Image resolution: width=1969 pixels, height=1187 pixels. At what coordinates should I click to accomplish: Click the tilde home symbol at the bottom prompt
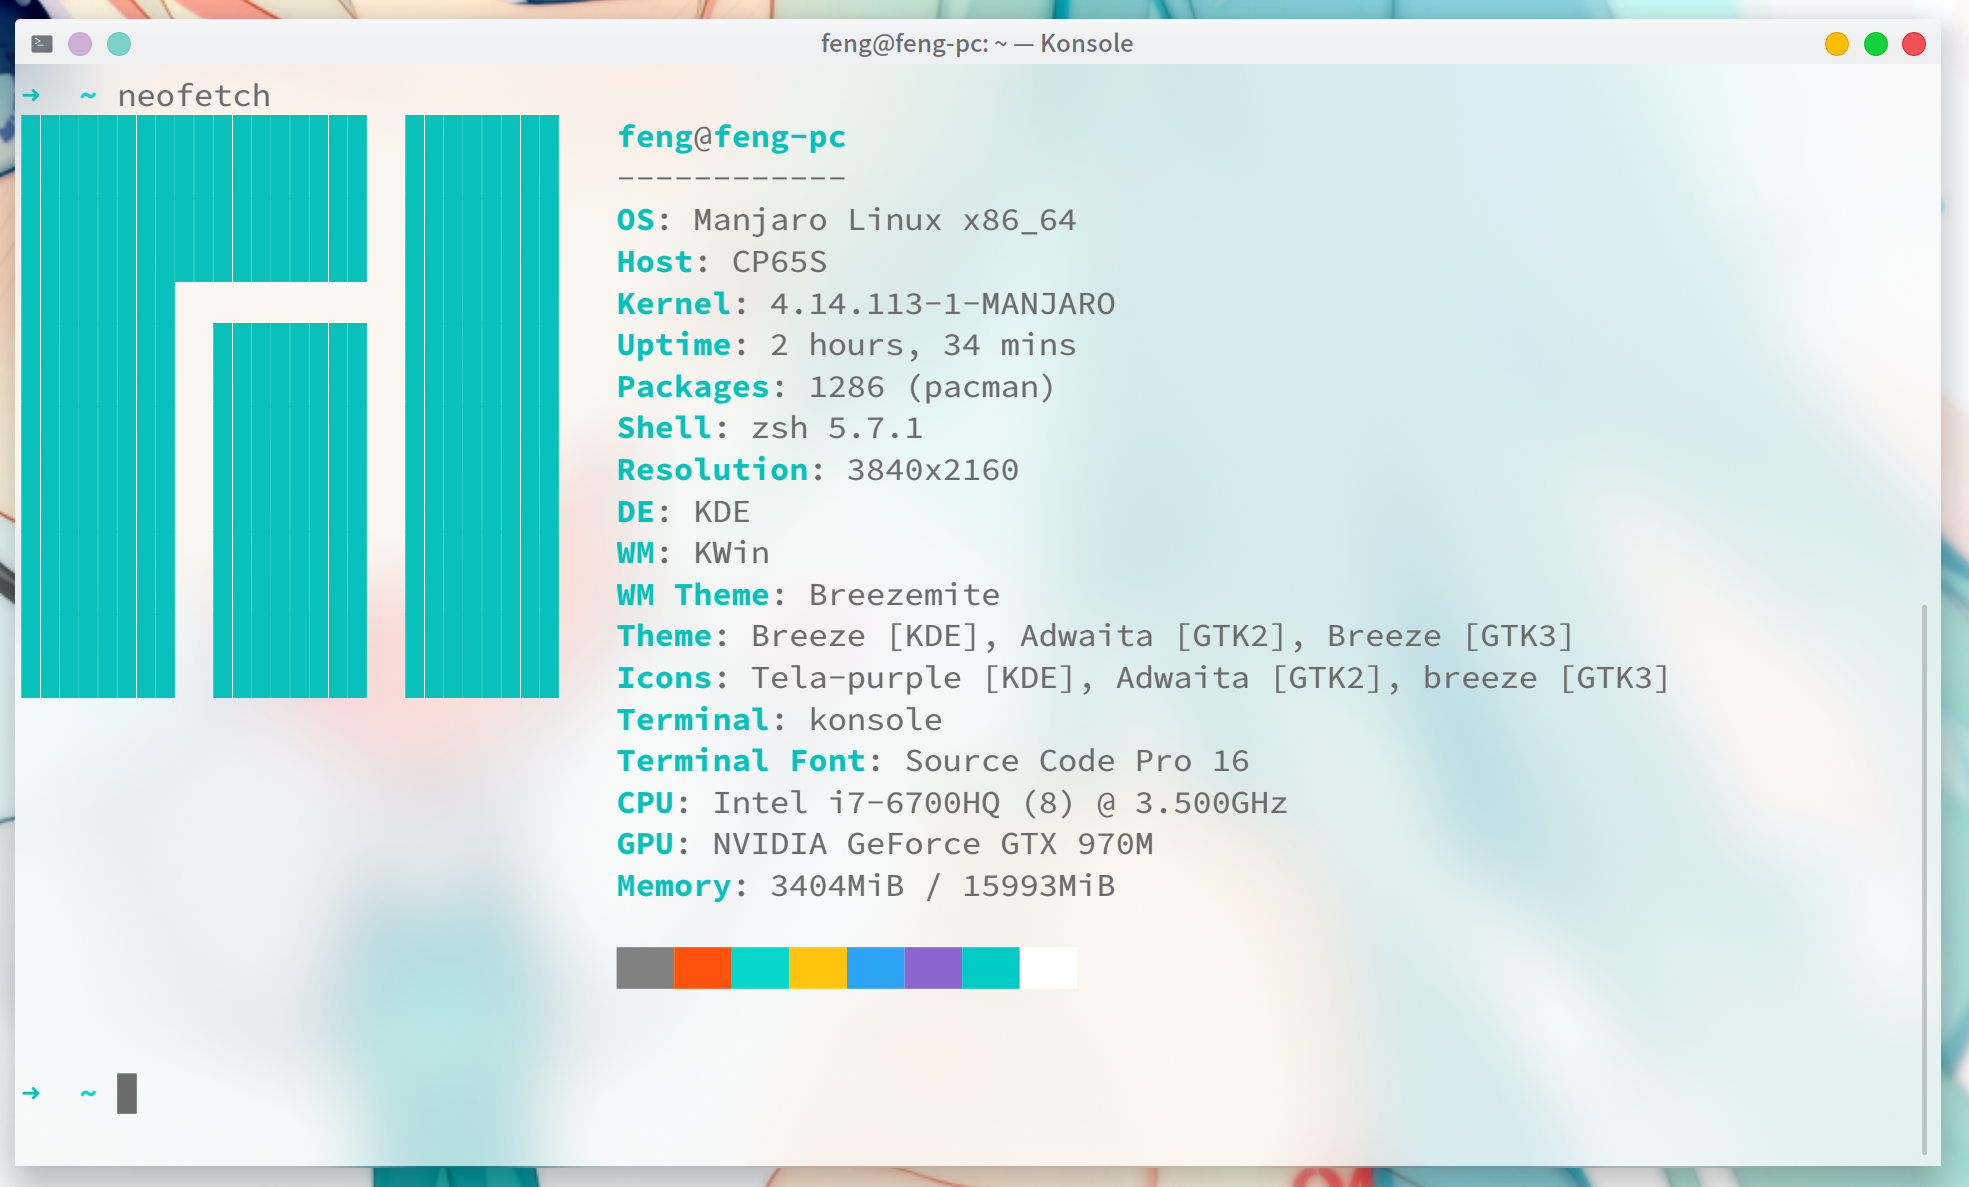86,1093
